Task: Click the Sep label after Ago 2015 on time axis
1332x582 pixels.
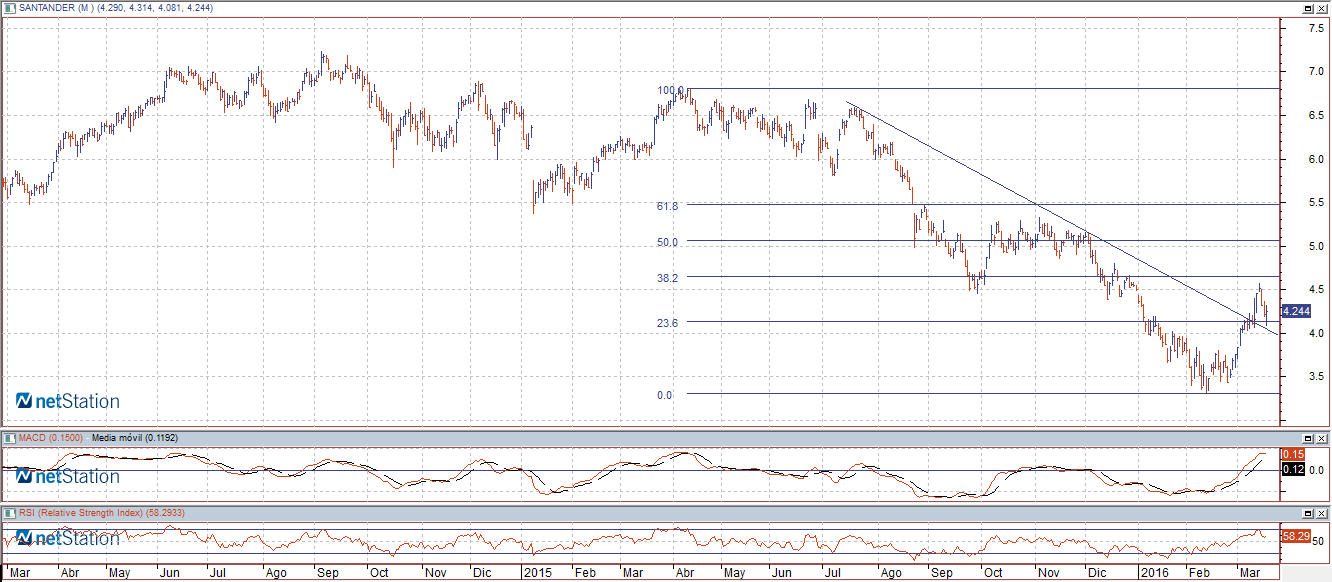Action: pyautogui.click(x=941, y=573)
